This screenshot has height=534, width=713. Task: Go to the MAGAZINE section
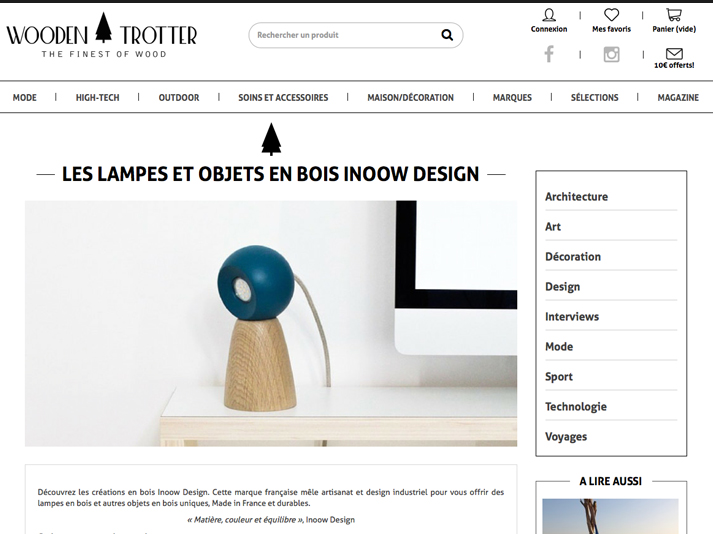(678, 97)
